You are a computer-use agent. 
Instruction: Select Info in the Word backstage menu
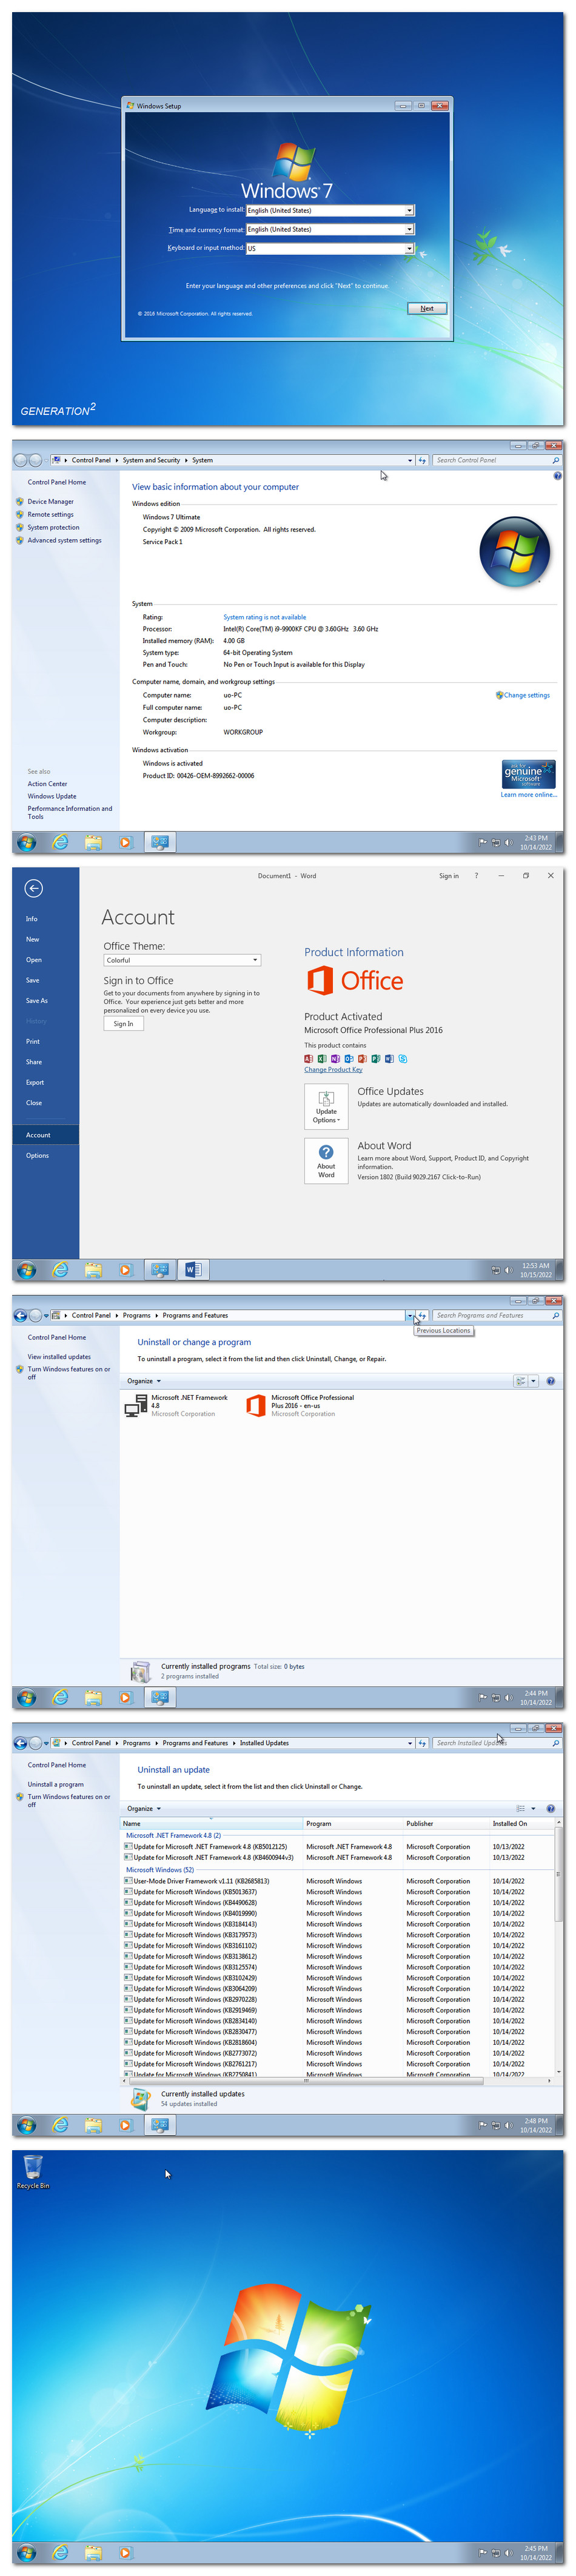(32, 918)
